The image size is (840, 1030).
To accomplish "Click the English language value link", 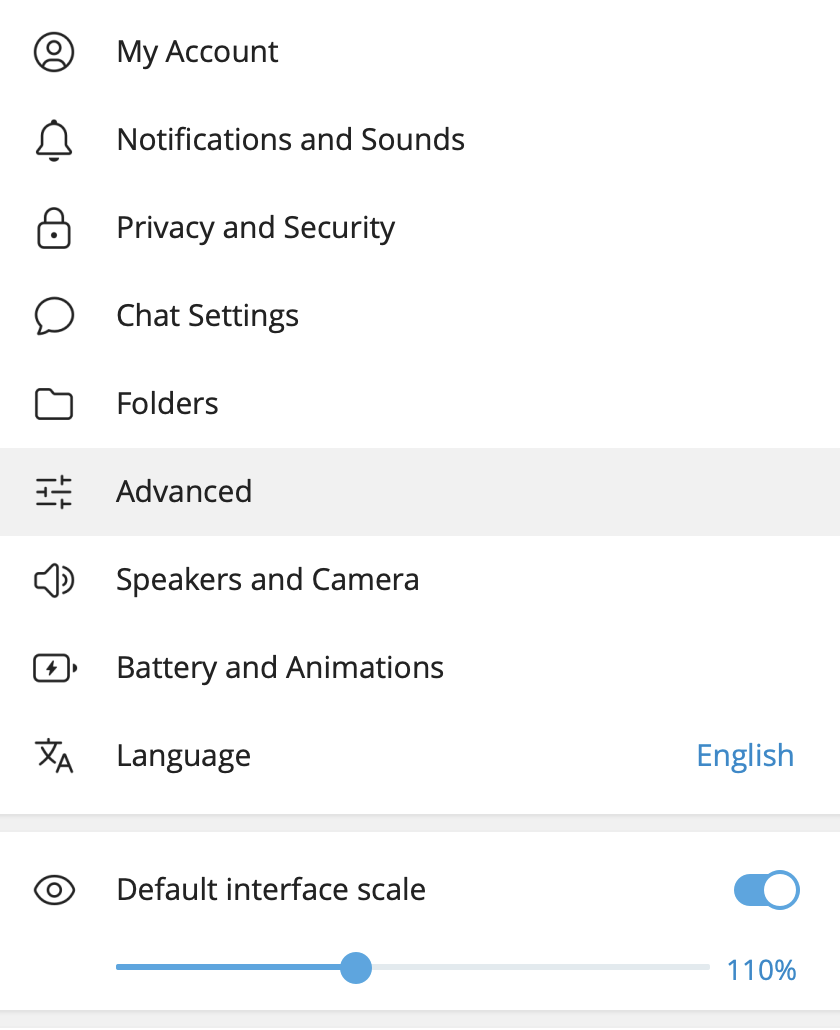I will [745, 756].
